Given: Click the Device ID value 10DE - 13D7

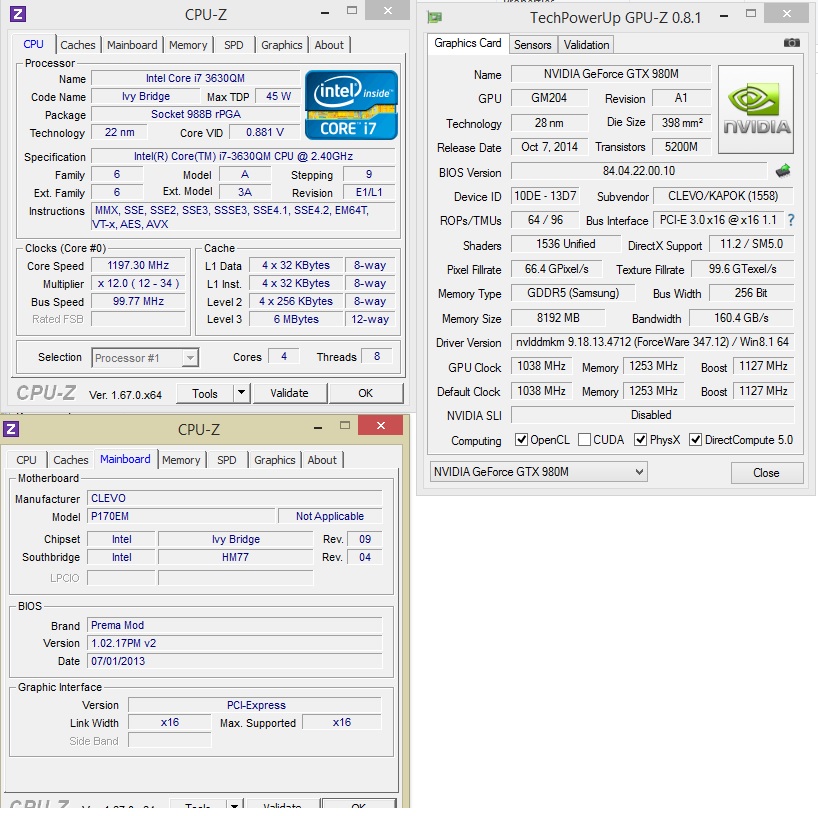Looking at the screenshot, I should click(545, 196).
